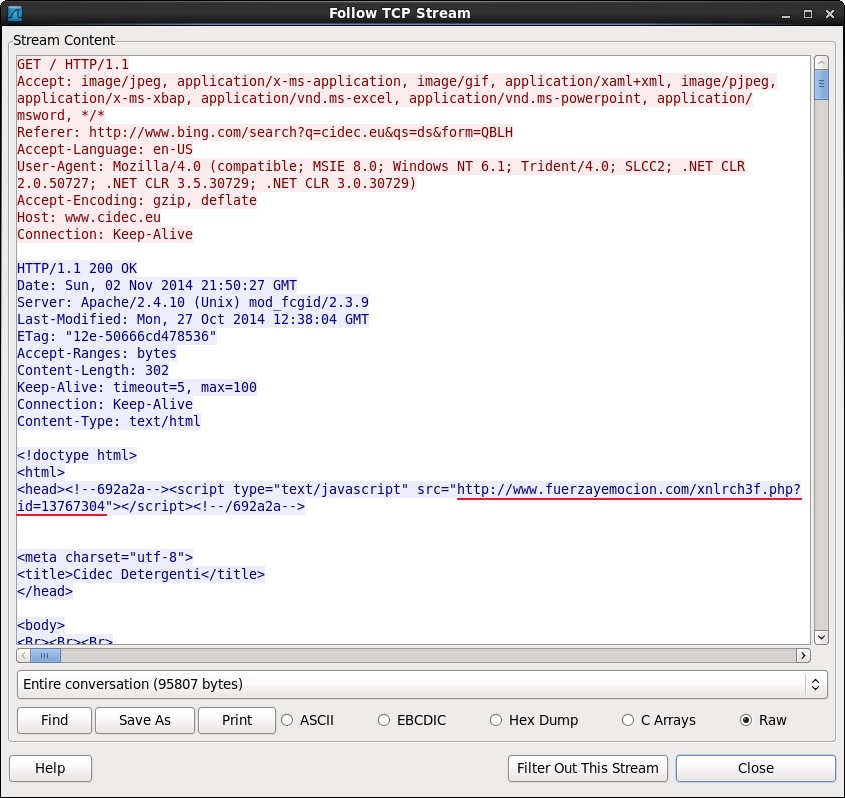Screen dimensions: 845x798
Task: Minimize the Follow TCP Stream window
Action: [786, 14]
